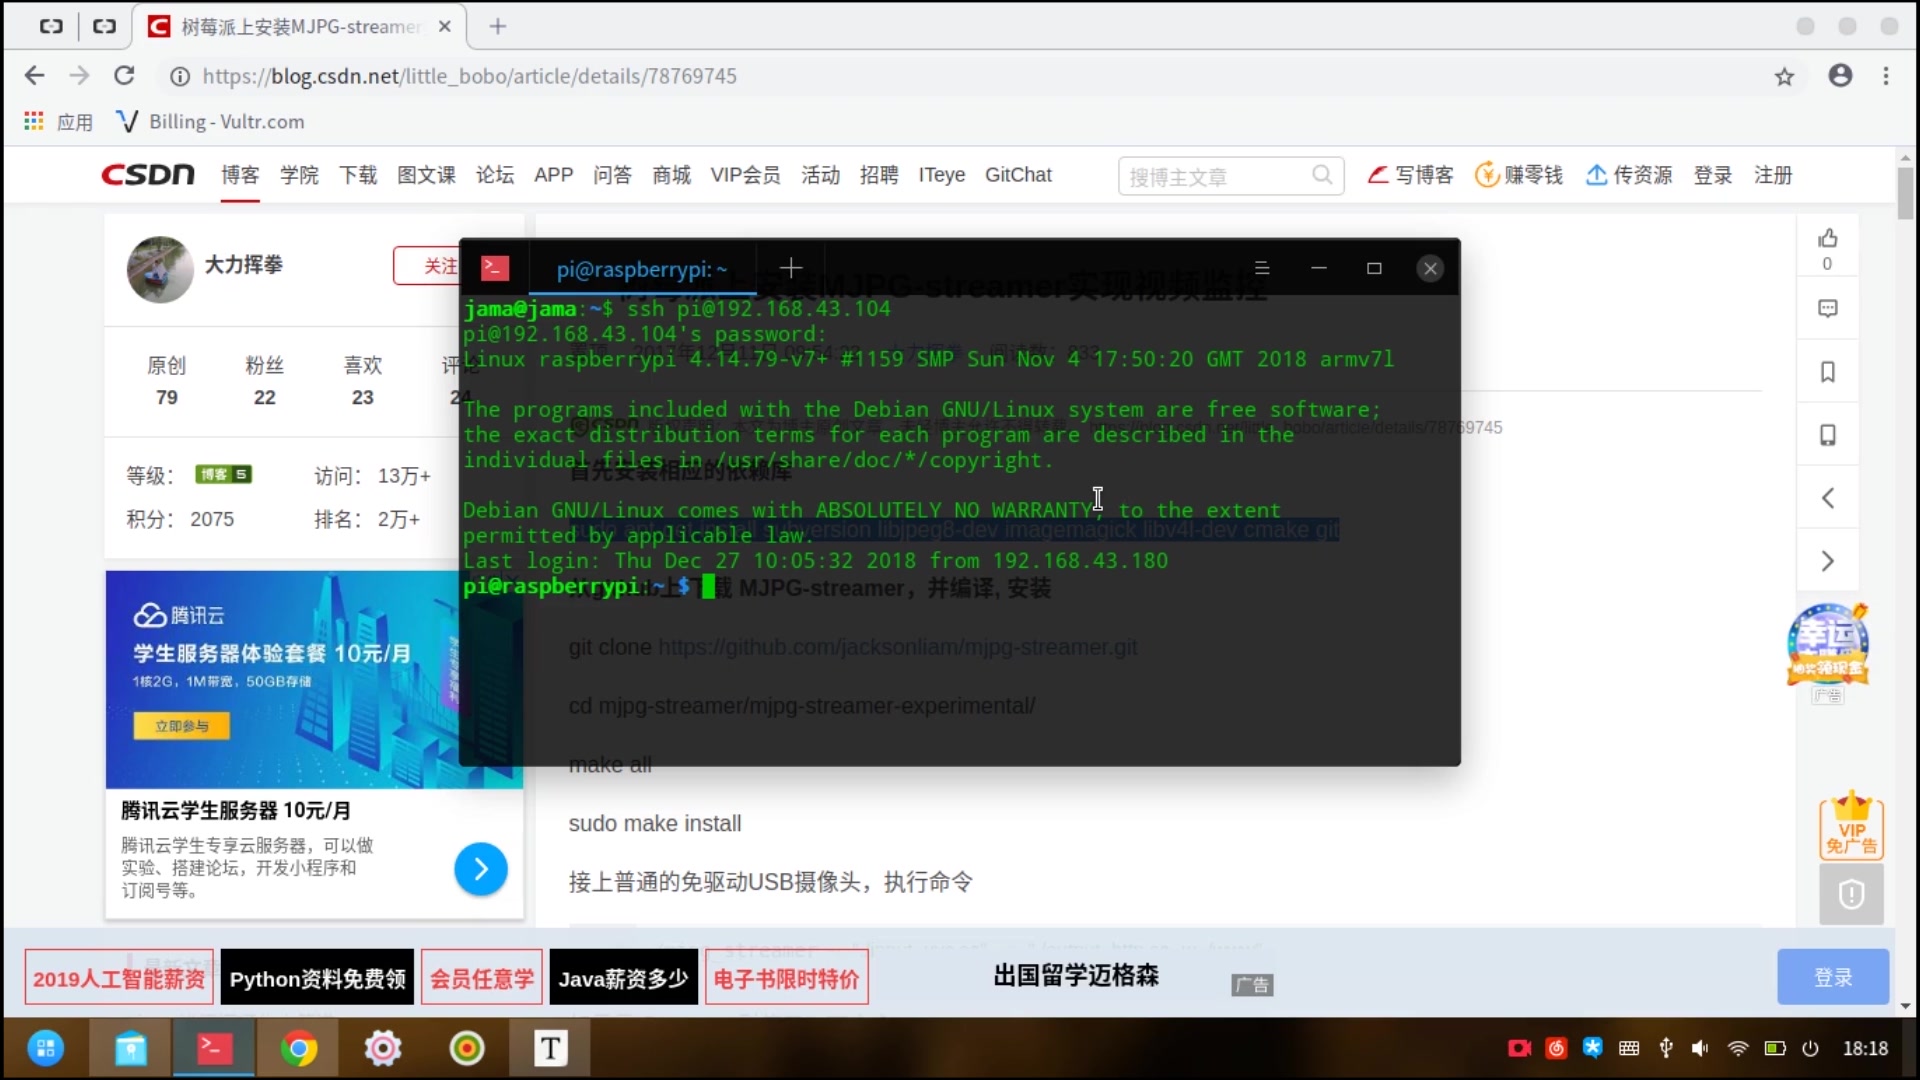The width and height of the screenshot is (1920, 1080).
Task: Click the Wi-Fi icon in system tray
Action: click(1738, 1048)
